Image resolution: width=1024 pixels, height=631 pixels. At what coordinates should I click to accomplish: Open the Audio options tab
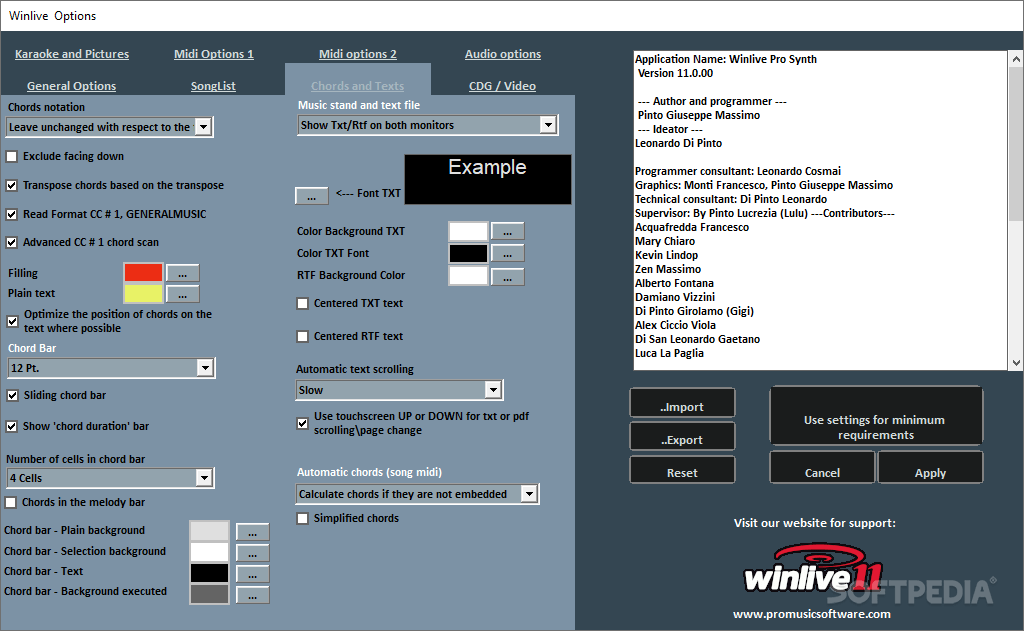[502, 53]
